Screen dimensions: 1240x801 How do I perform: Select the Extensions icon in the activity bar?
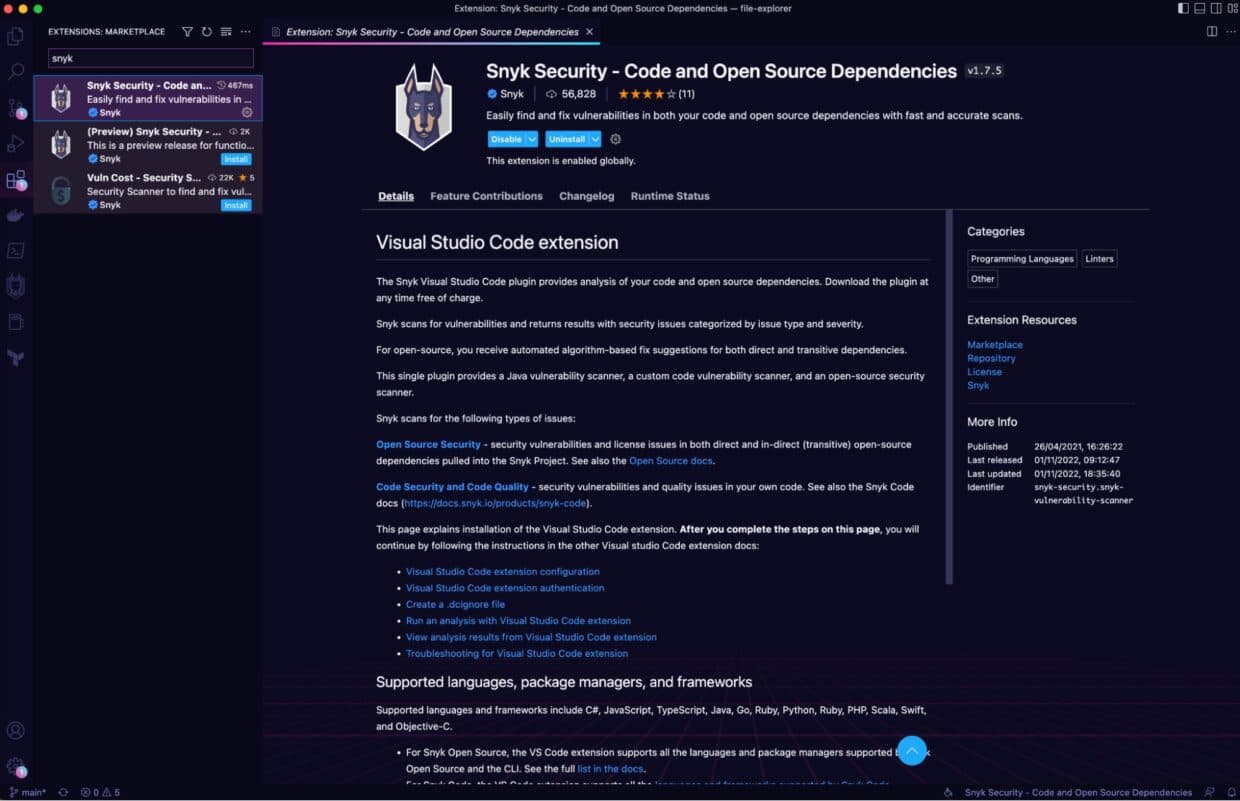pyautogui.click(x=14, y=179)
